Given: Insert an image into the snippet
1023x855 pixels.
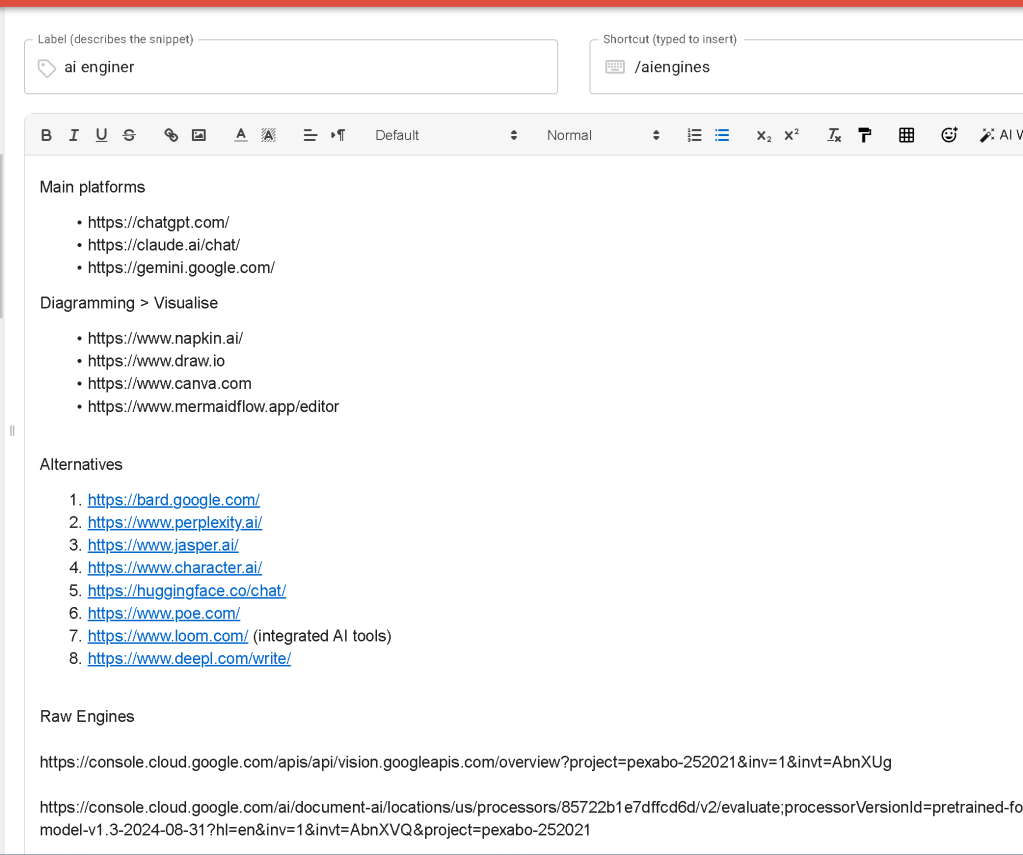Looking at the screenshot, I should tap(199, 135).
